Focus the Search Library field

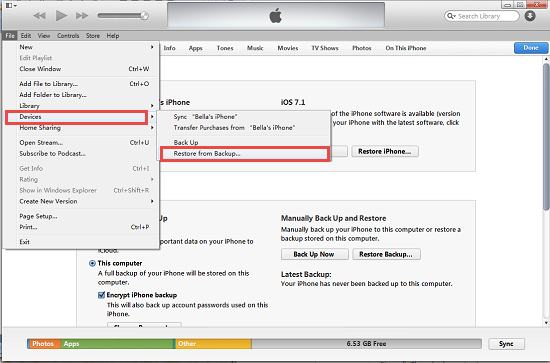482,16
